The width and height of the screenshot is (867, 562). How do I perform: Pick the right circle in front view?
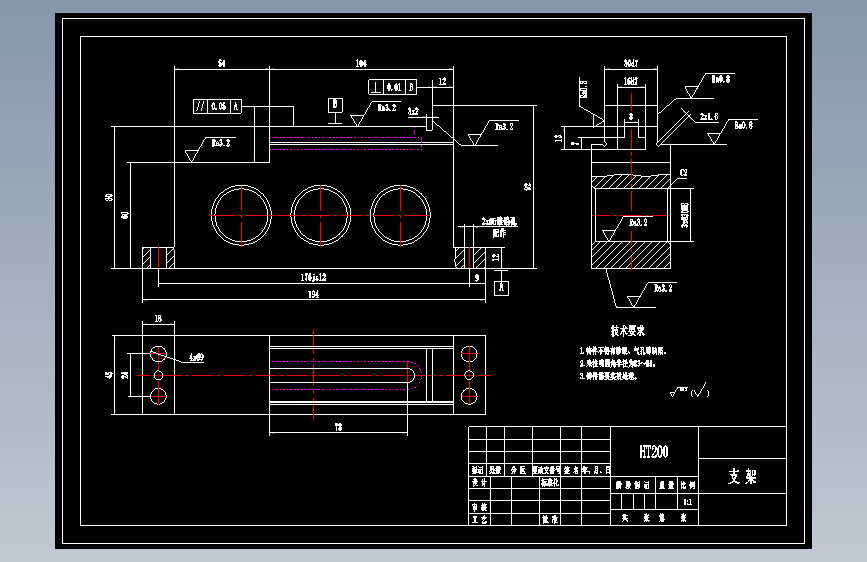[400, 215]
